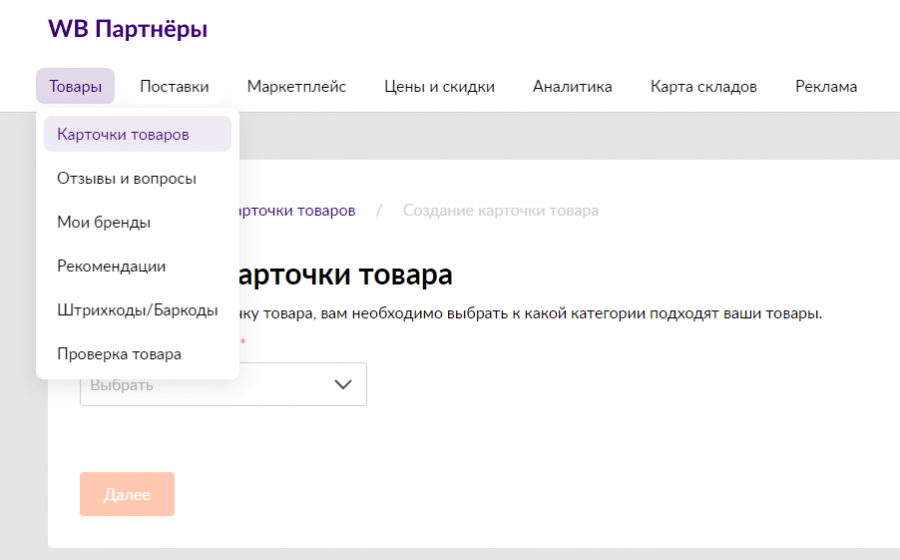Open the Выбрать category combo box
This screenshot has width=900, height=560.
223,384
